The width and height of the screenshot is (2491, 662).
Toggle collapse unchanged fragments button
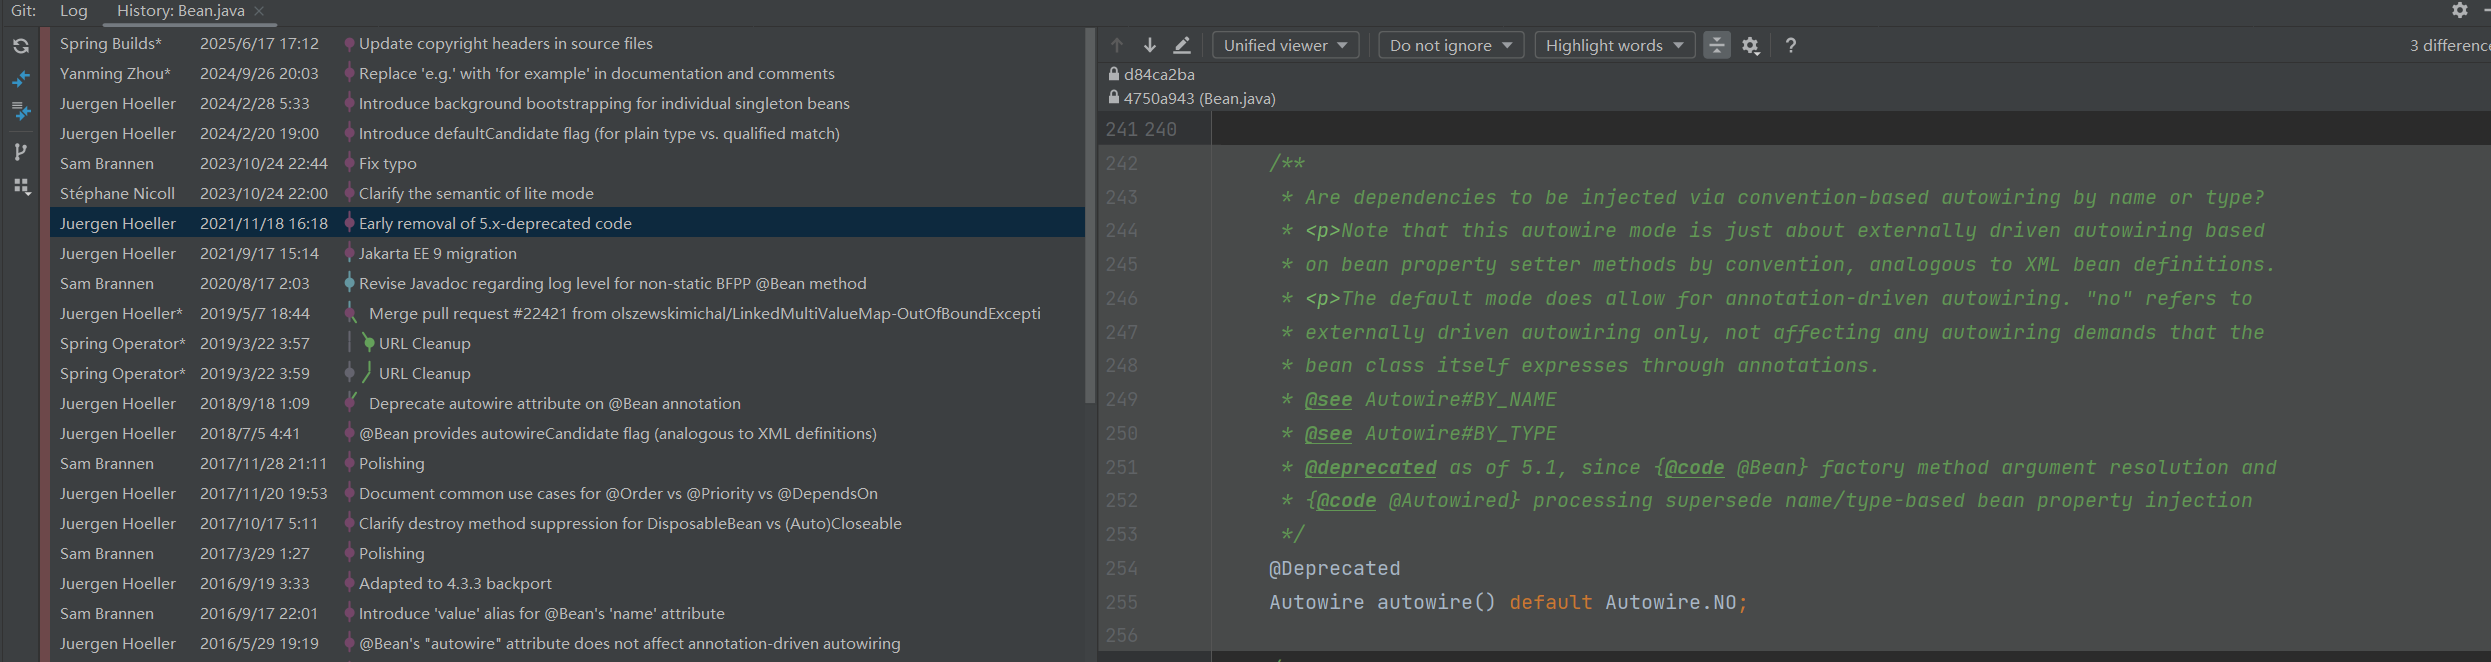pyautogui.click(x=1716, y=45)
